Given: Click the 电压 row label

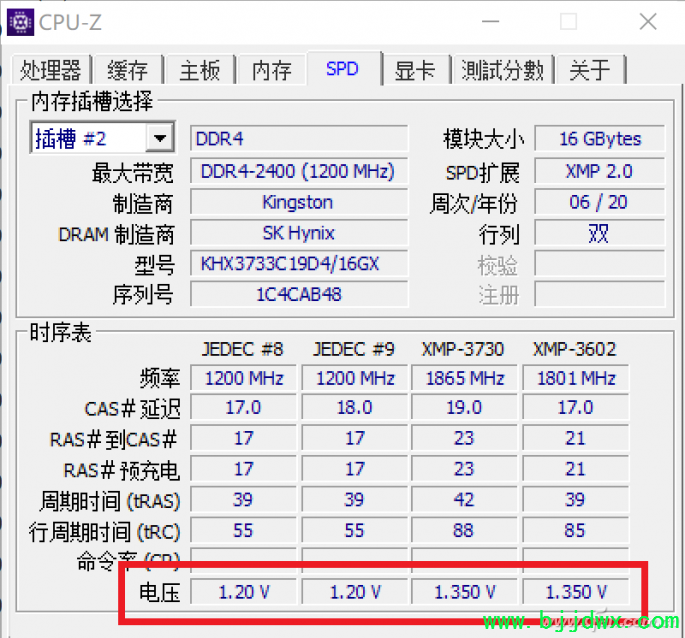Looking at the screenshot, I should pyautogui.click(x=159, y=593).
